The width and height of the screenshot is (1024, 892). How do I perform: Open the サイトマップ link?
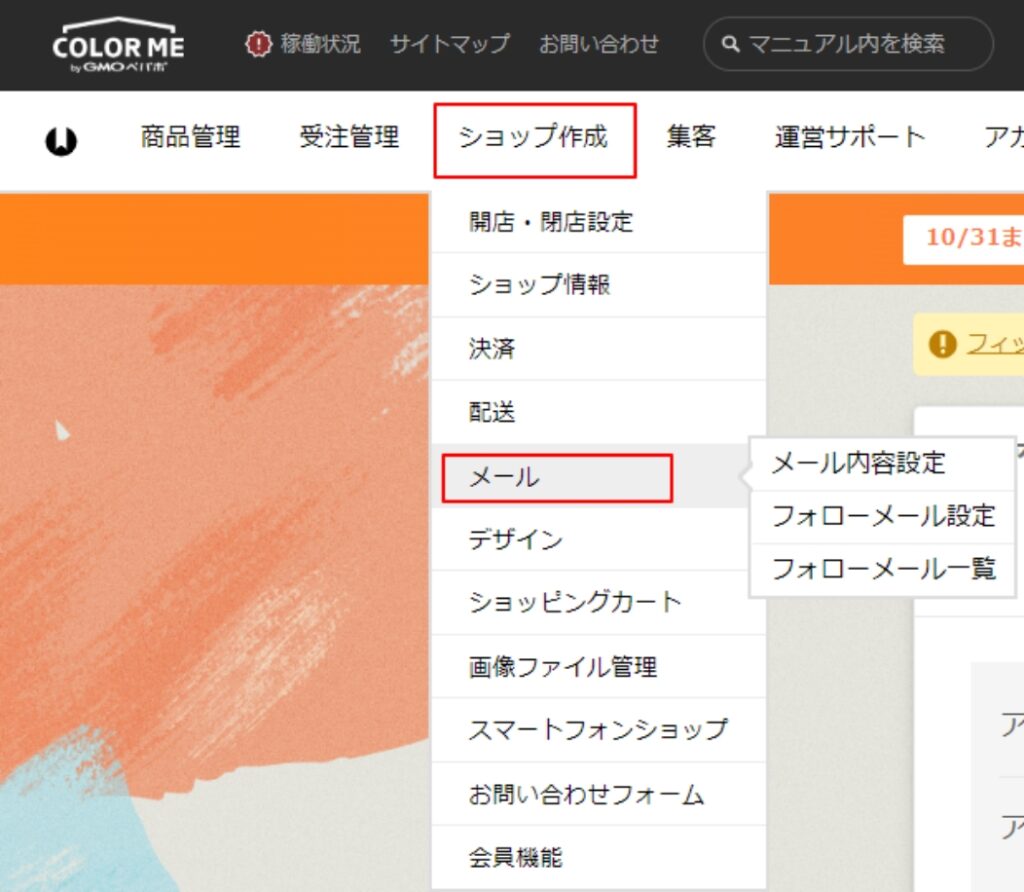449,44
